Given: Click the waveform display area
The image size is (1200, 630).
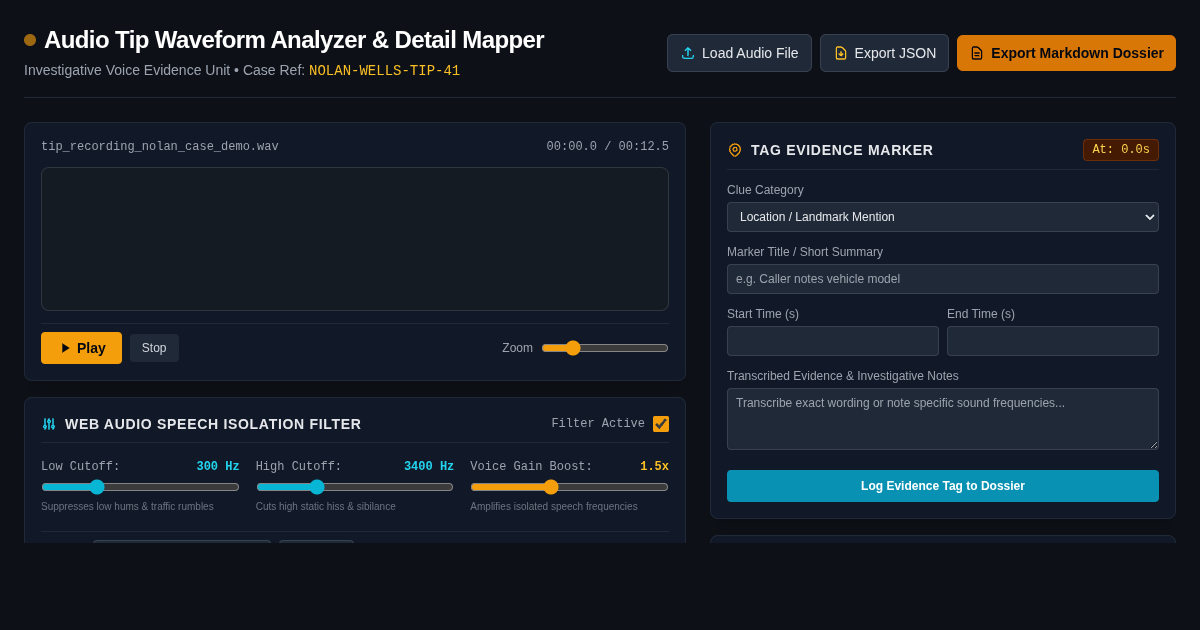Looking at the screenshot, I should pyautogui.click(x=355, y=239).
